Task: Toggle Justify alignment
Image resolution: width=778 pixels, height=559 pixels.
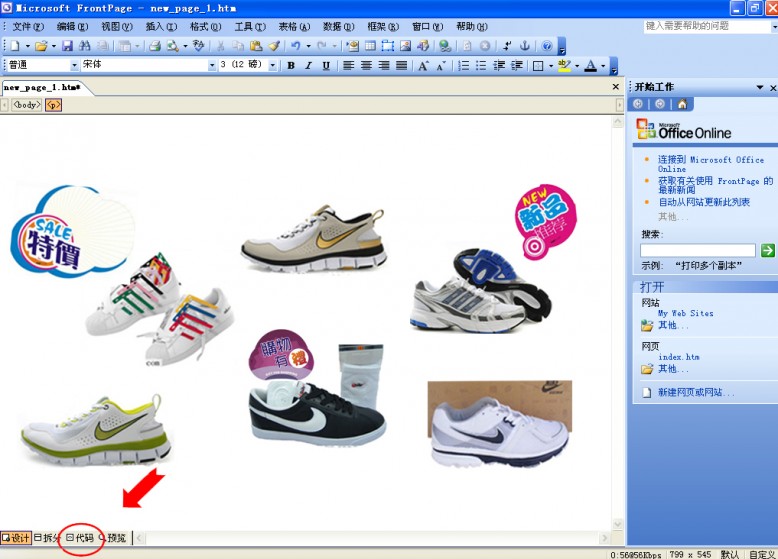Action: pos(401,65)
